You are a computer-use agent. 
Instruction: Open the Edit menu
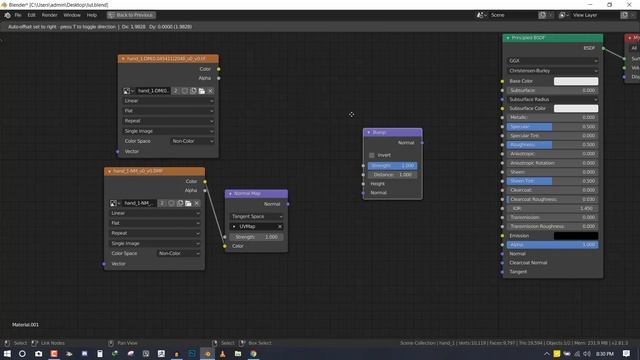[x=31, y=15]
